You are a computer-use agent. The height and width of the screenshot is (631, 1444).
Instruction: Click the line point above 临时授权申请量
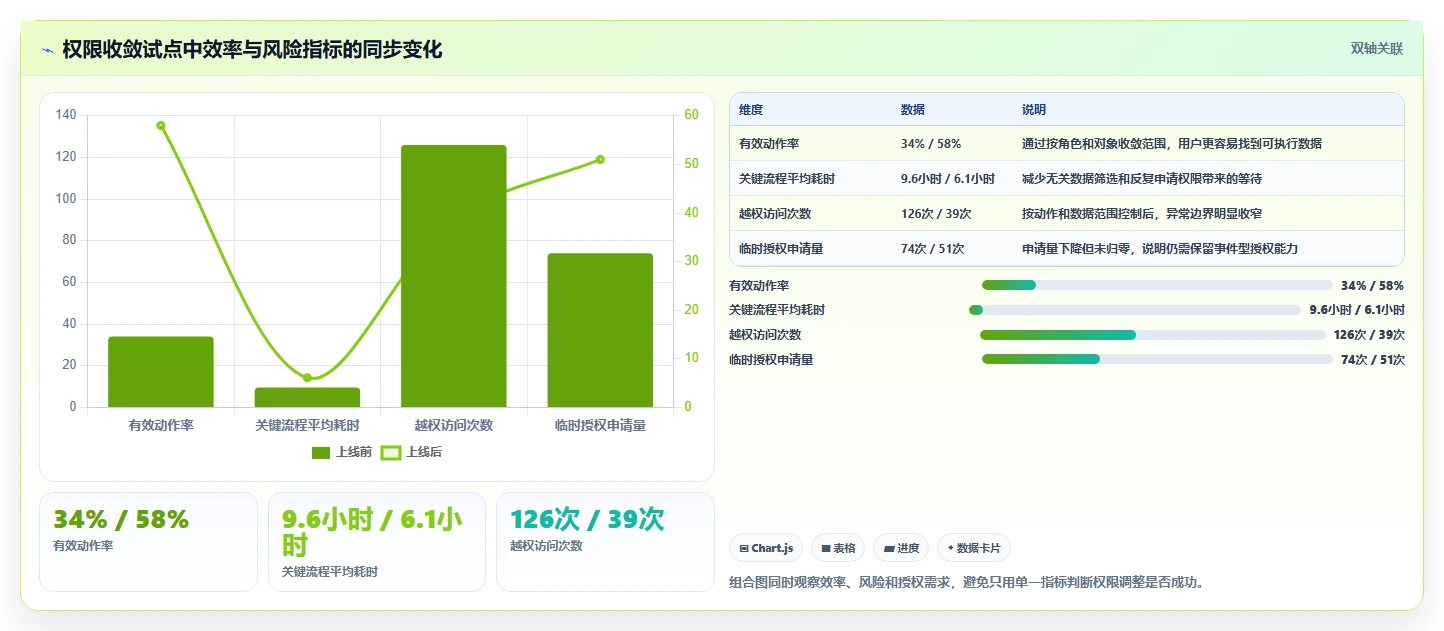(x=600, y=159)
